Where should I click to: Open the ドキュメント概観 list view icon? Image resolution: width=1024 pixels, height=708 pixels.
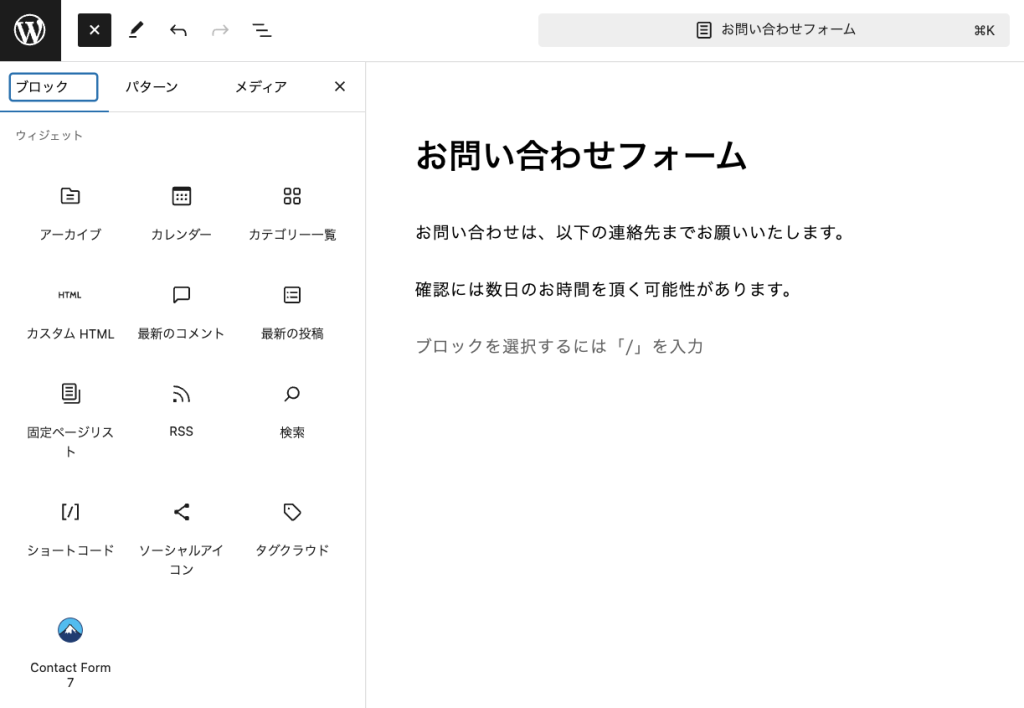[x=262, y=30]
